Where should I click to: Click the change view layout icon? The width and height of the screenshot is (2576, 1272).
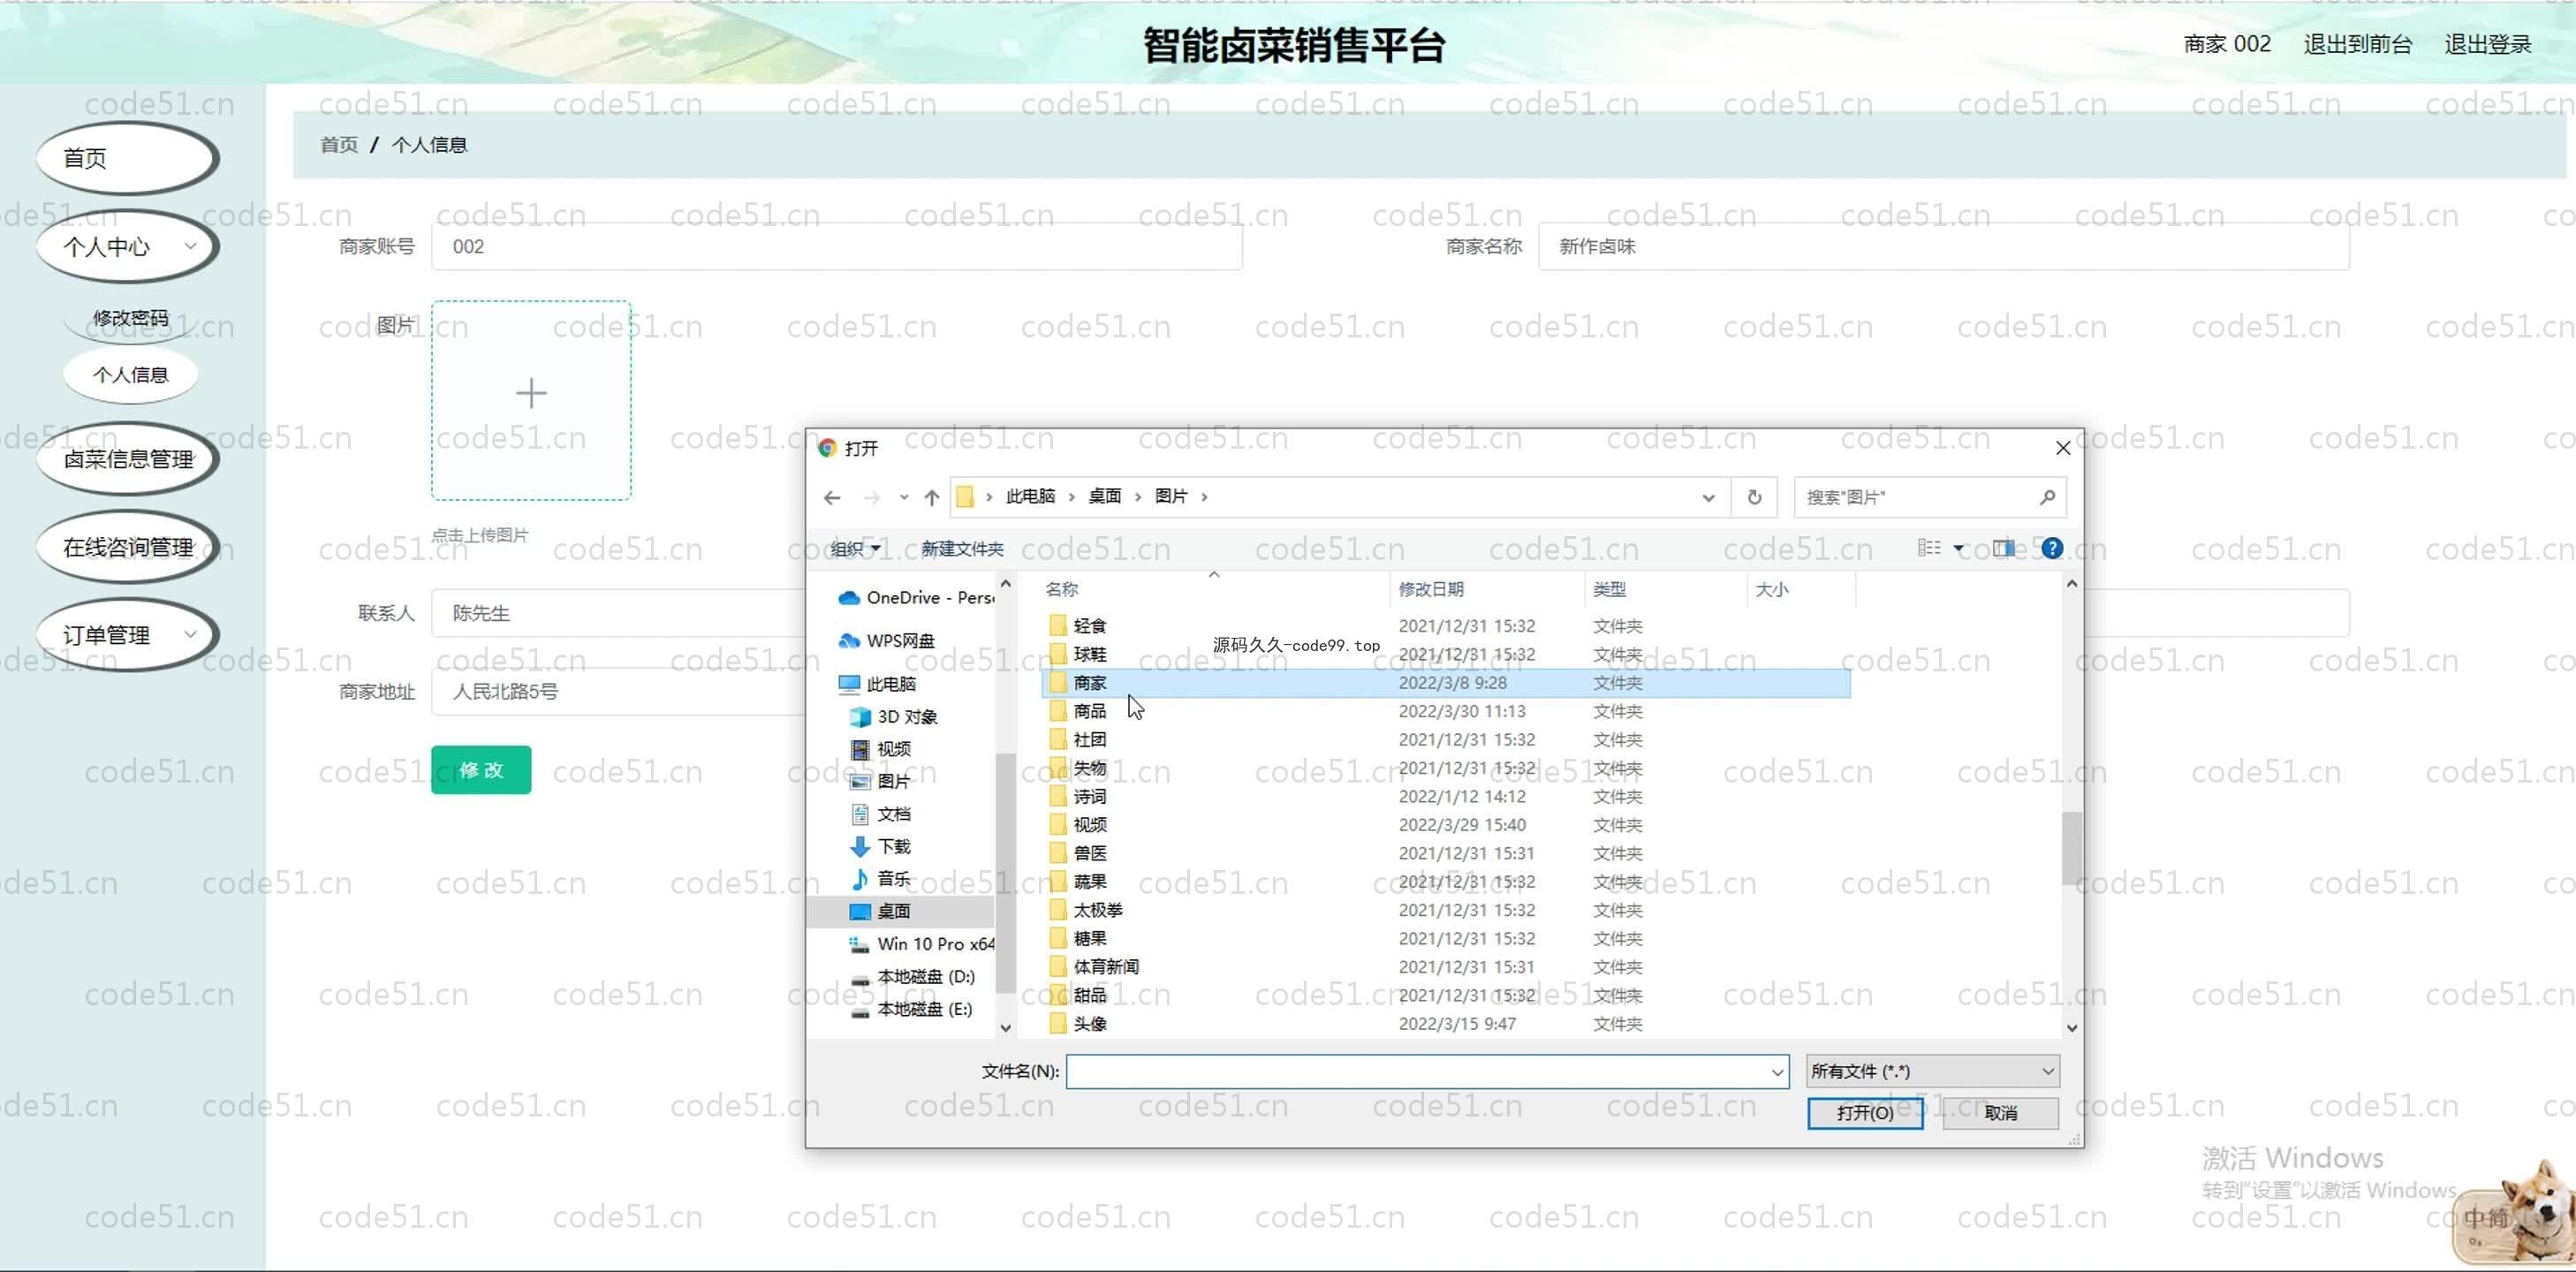point(1929,548)
